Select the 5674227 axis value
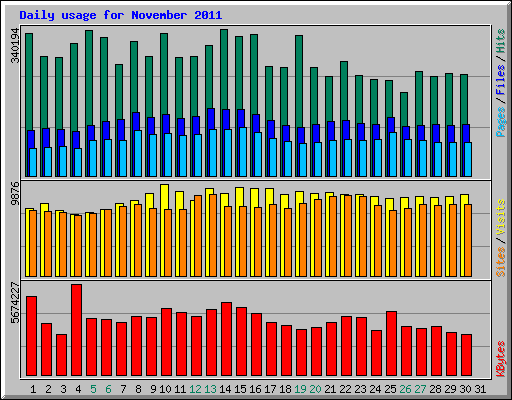The image size is (512, 400). 15,303
